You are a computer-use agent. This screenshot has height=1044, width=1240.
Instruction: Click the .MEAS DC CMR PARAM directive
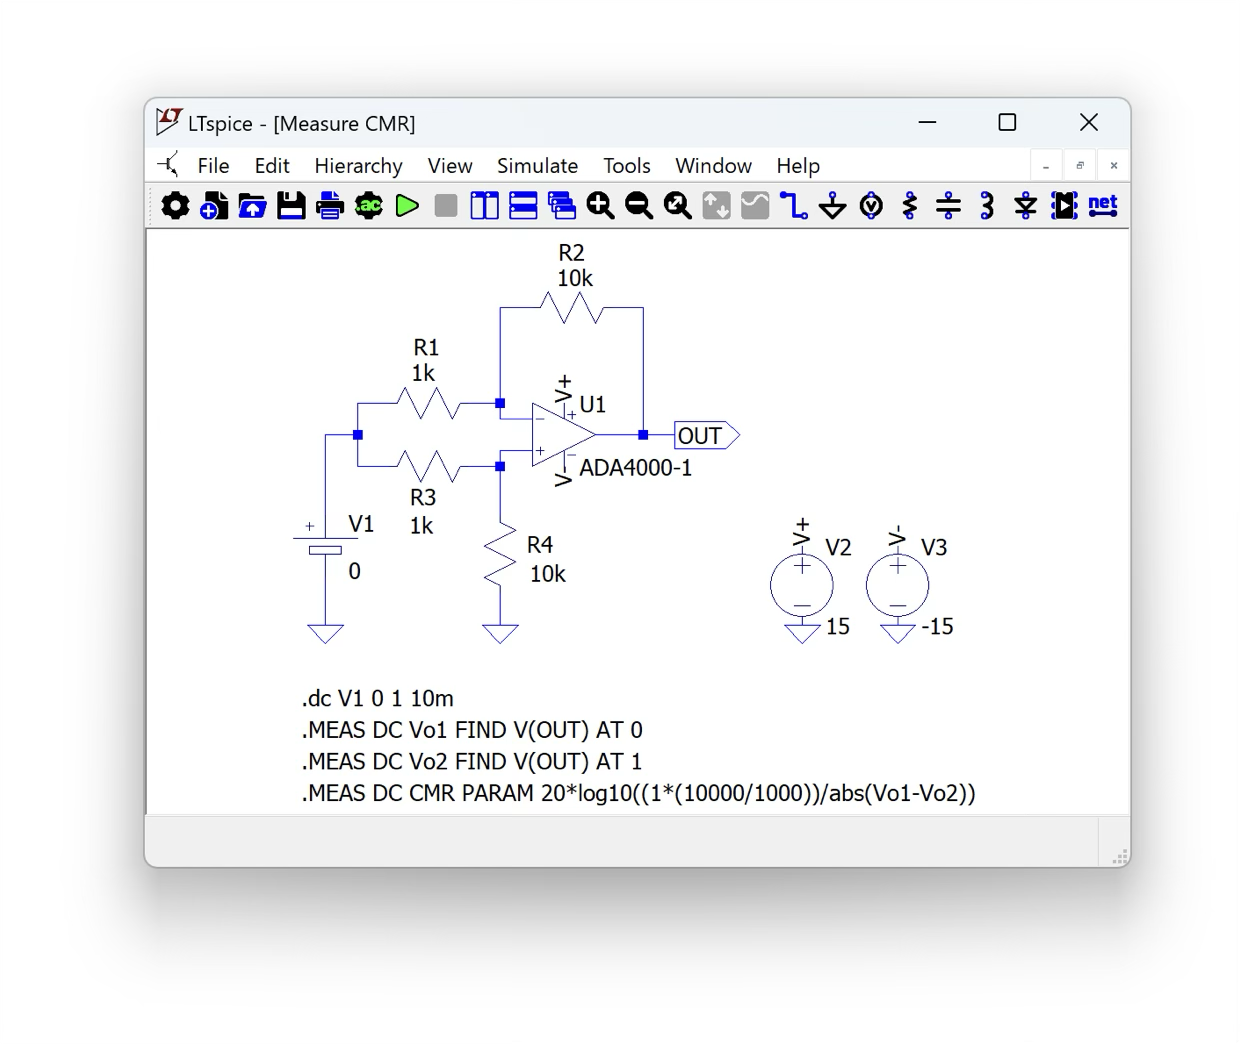coord(639,794)
